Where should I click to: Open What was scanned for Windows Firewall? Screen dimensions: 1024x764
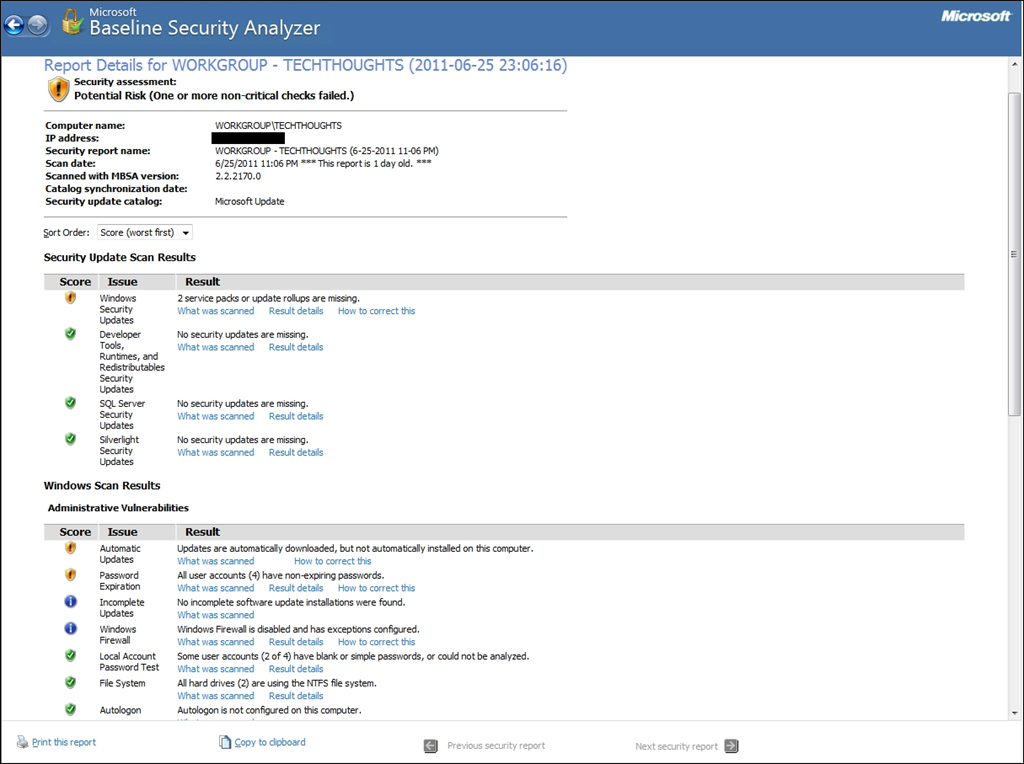click(216, 642)
